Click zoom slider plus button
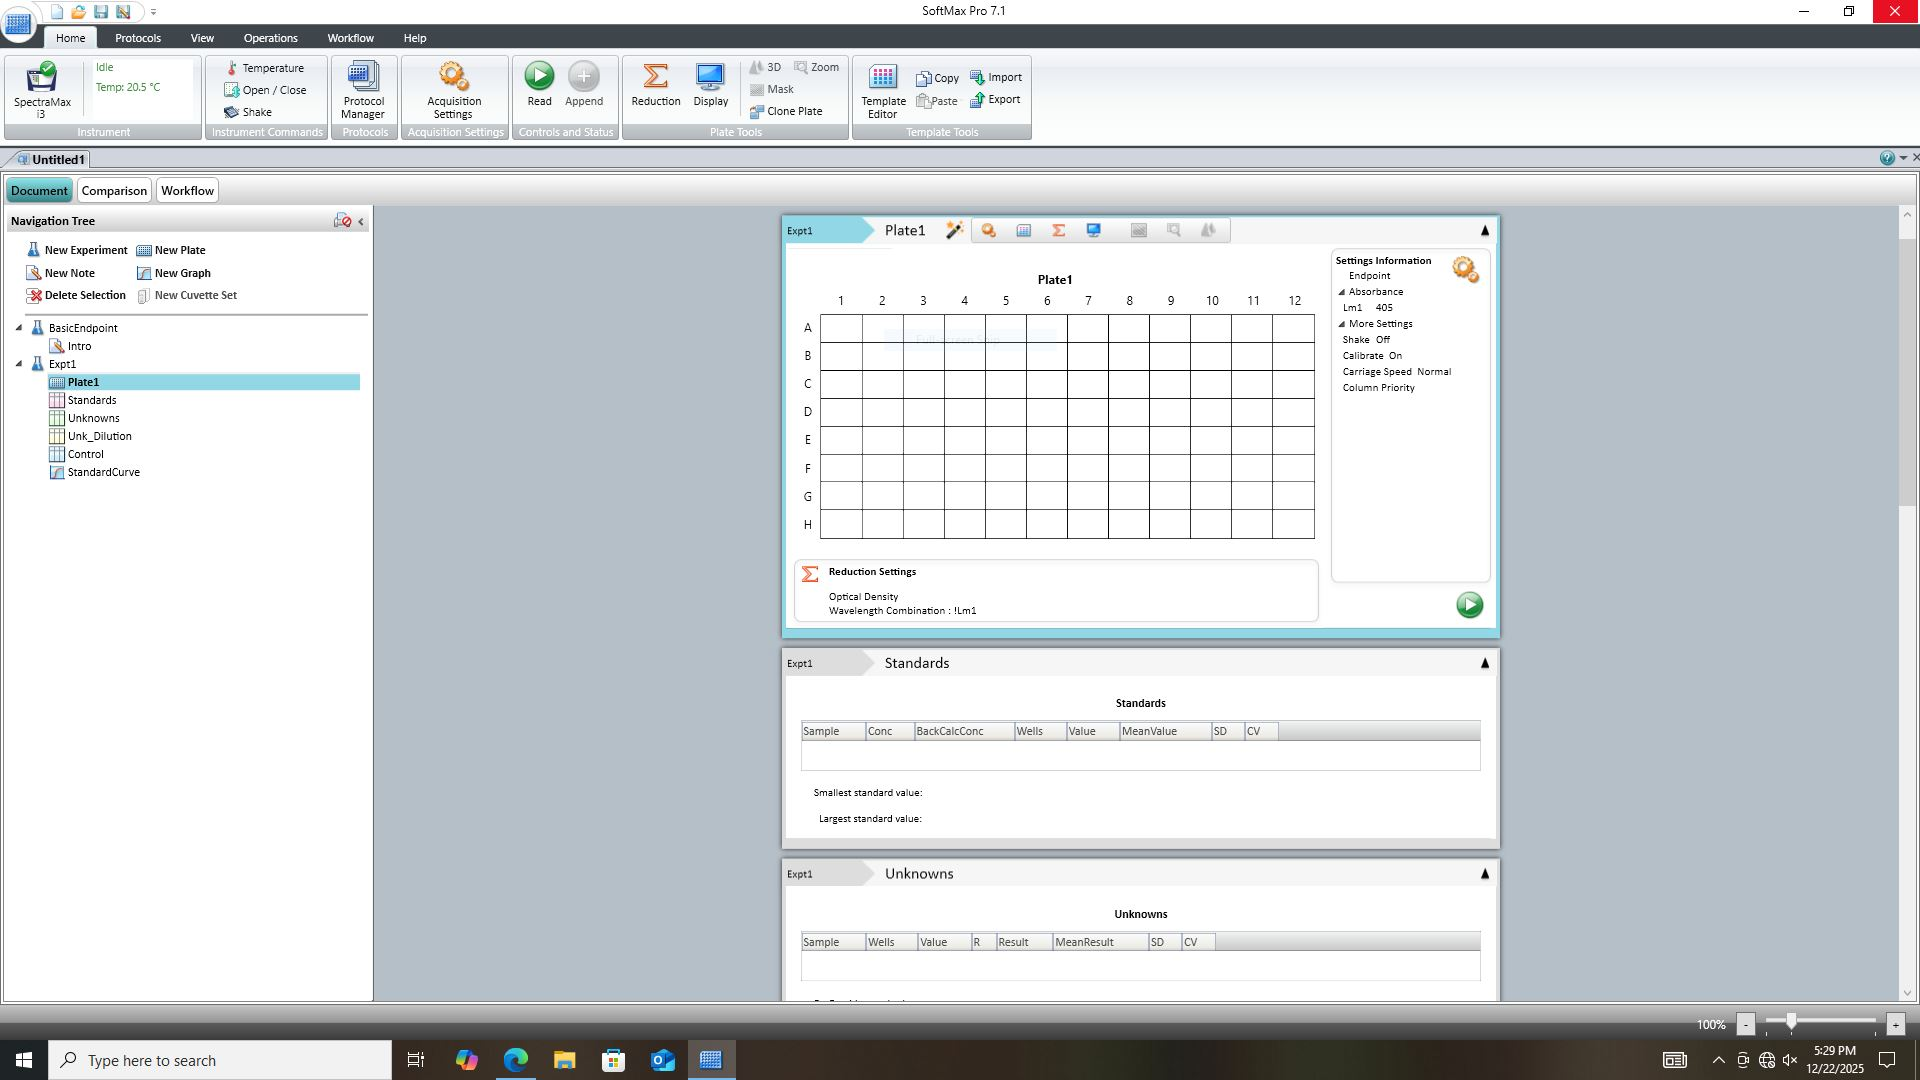Screen dimensions: 1920x1080 coord(1894,1024)
